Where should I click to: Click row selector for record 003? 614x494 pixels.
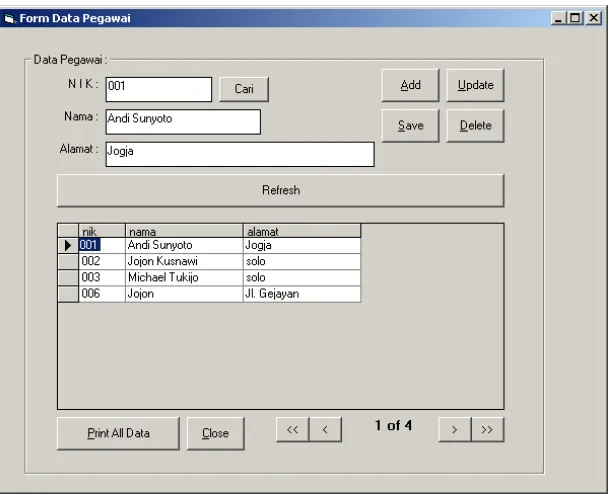click(x=68, y=278)
